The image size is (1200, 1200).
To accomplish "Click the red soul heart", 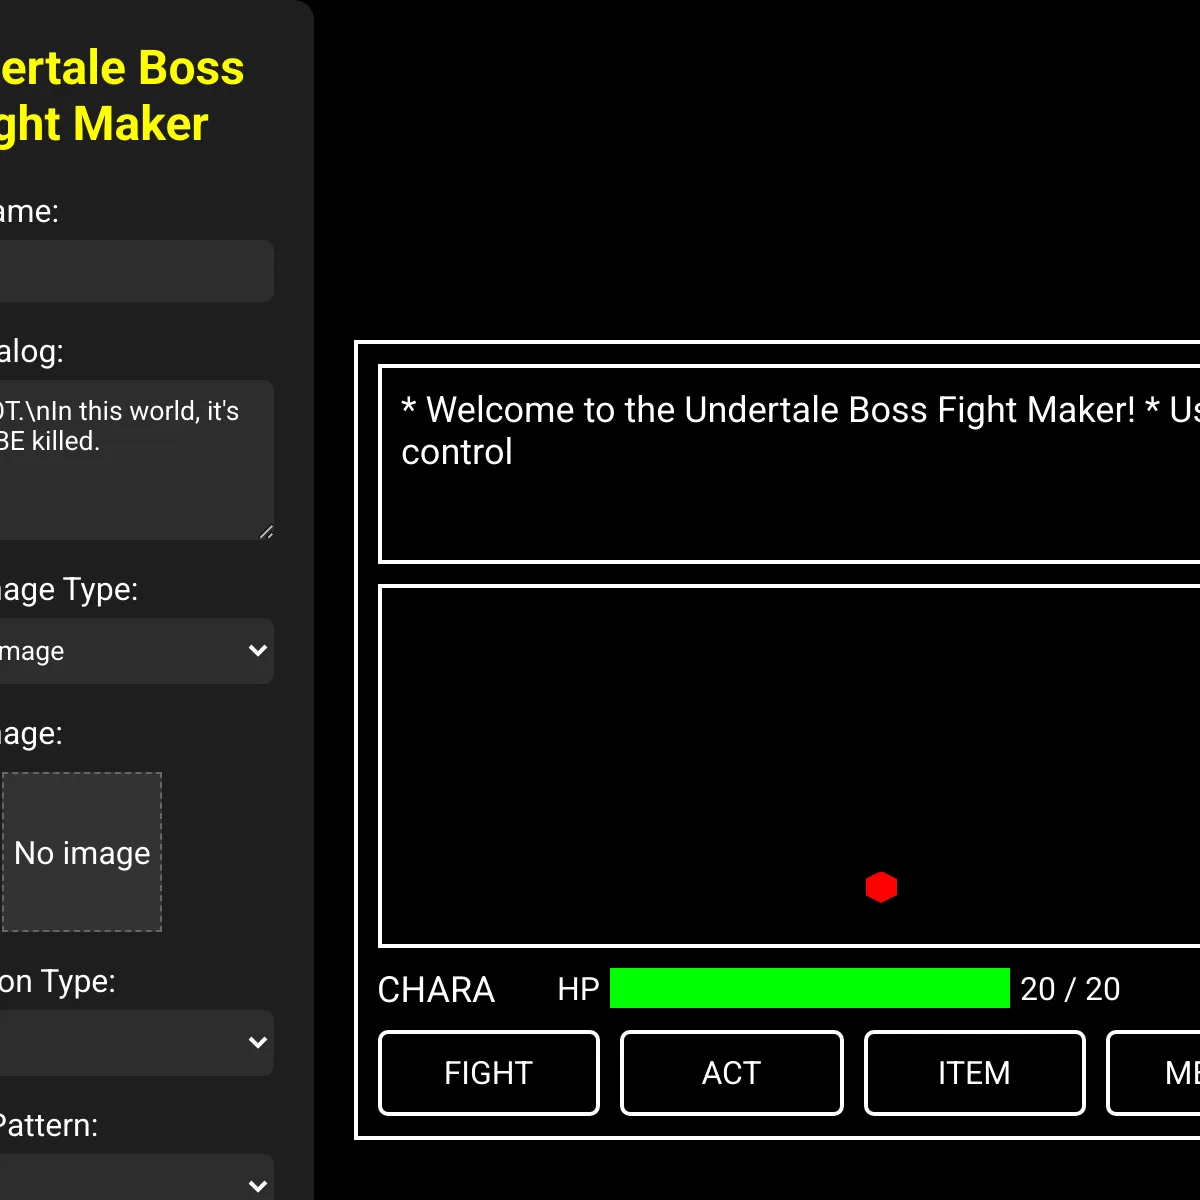I will (881, 887).
